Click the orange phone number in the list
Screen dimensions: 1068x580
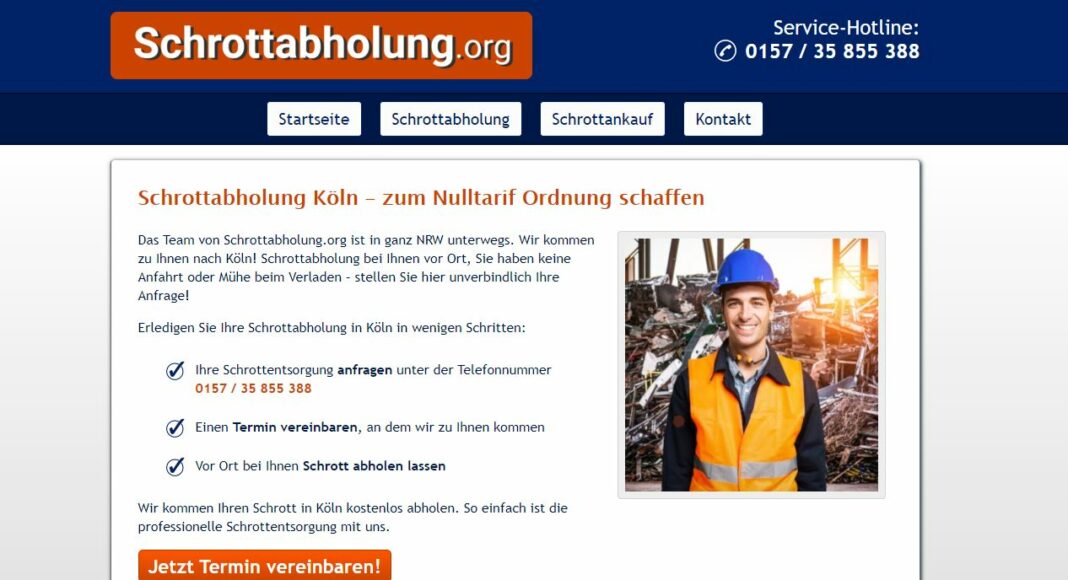point(253,389)
